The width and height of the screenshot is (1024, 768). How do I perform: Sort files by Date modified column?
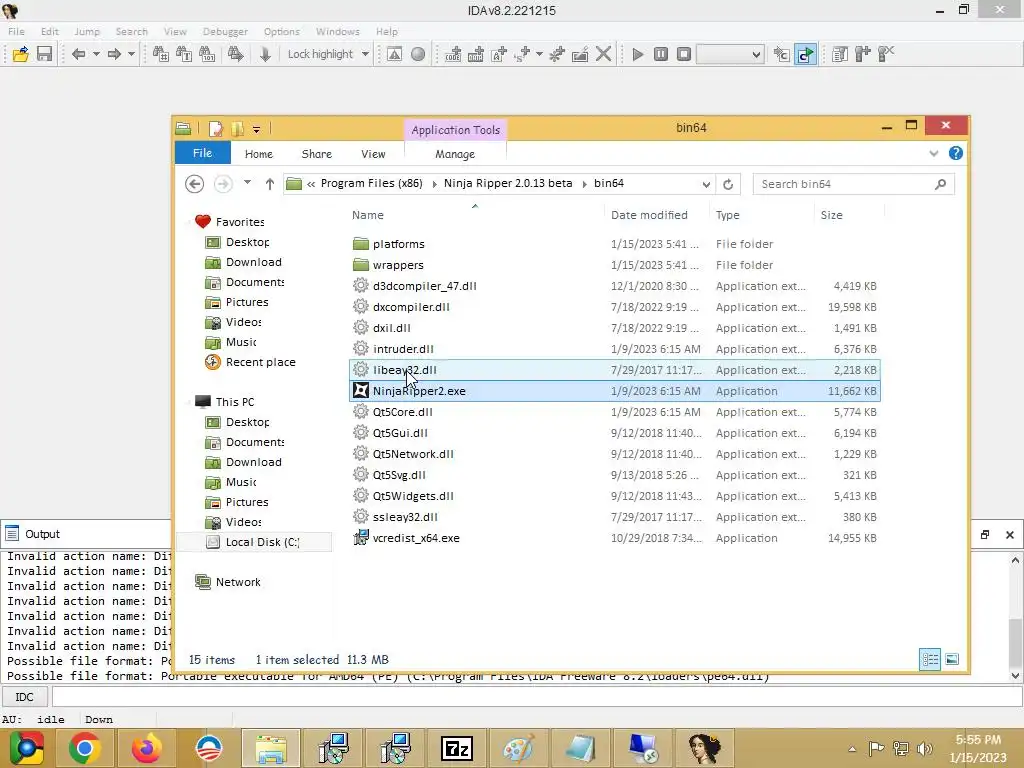[649, 215]
